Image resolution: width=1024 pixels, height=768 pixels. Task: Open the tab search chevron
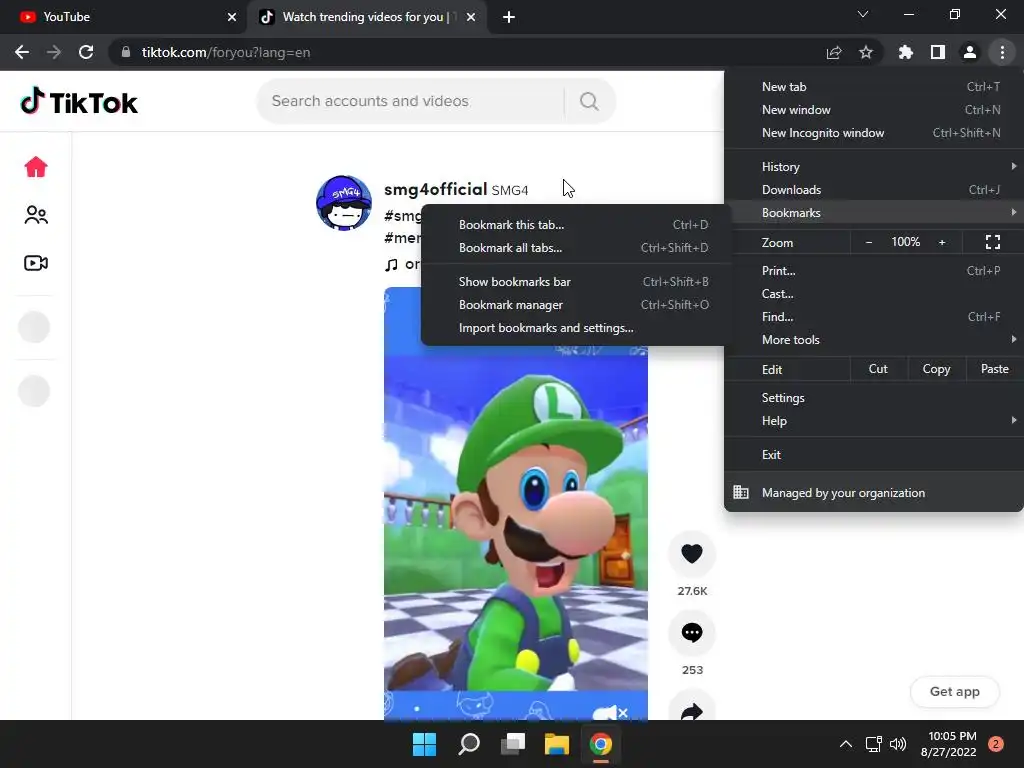pos(863,14)
